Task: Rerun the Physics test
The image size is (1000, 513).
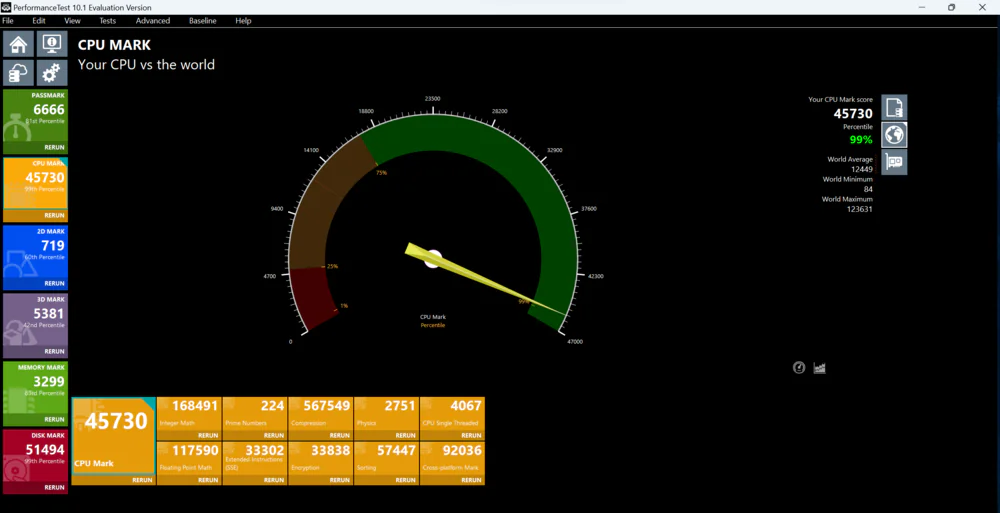Action: tap(405, 435)
